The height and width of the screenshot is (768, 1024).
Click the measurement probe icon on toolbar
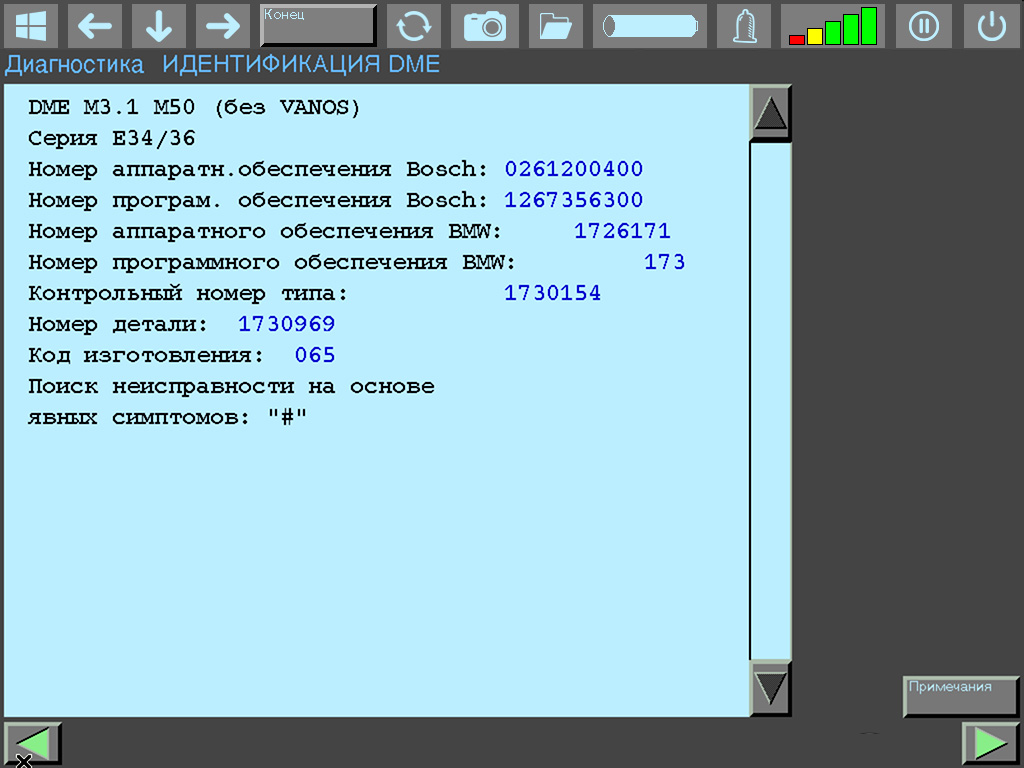click(x=649, y=26)
